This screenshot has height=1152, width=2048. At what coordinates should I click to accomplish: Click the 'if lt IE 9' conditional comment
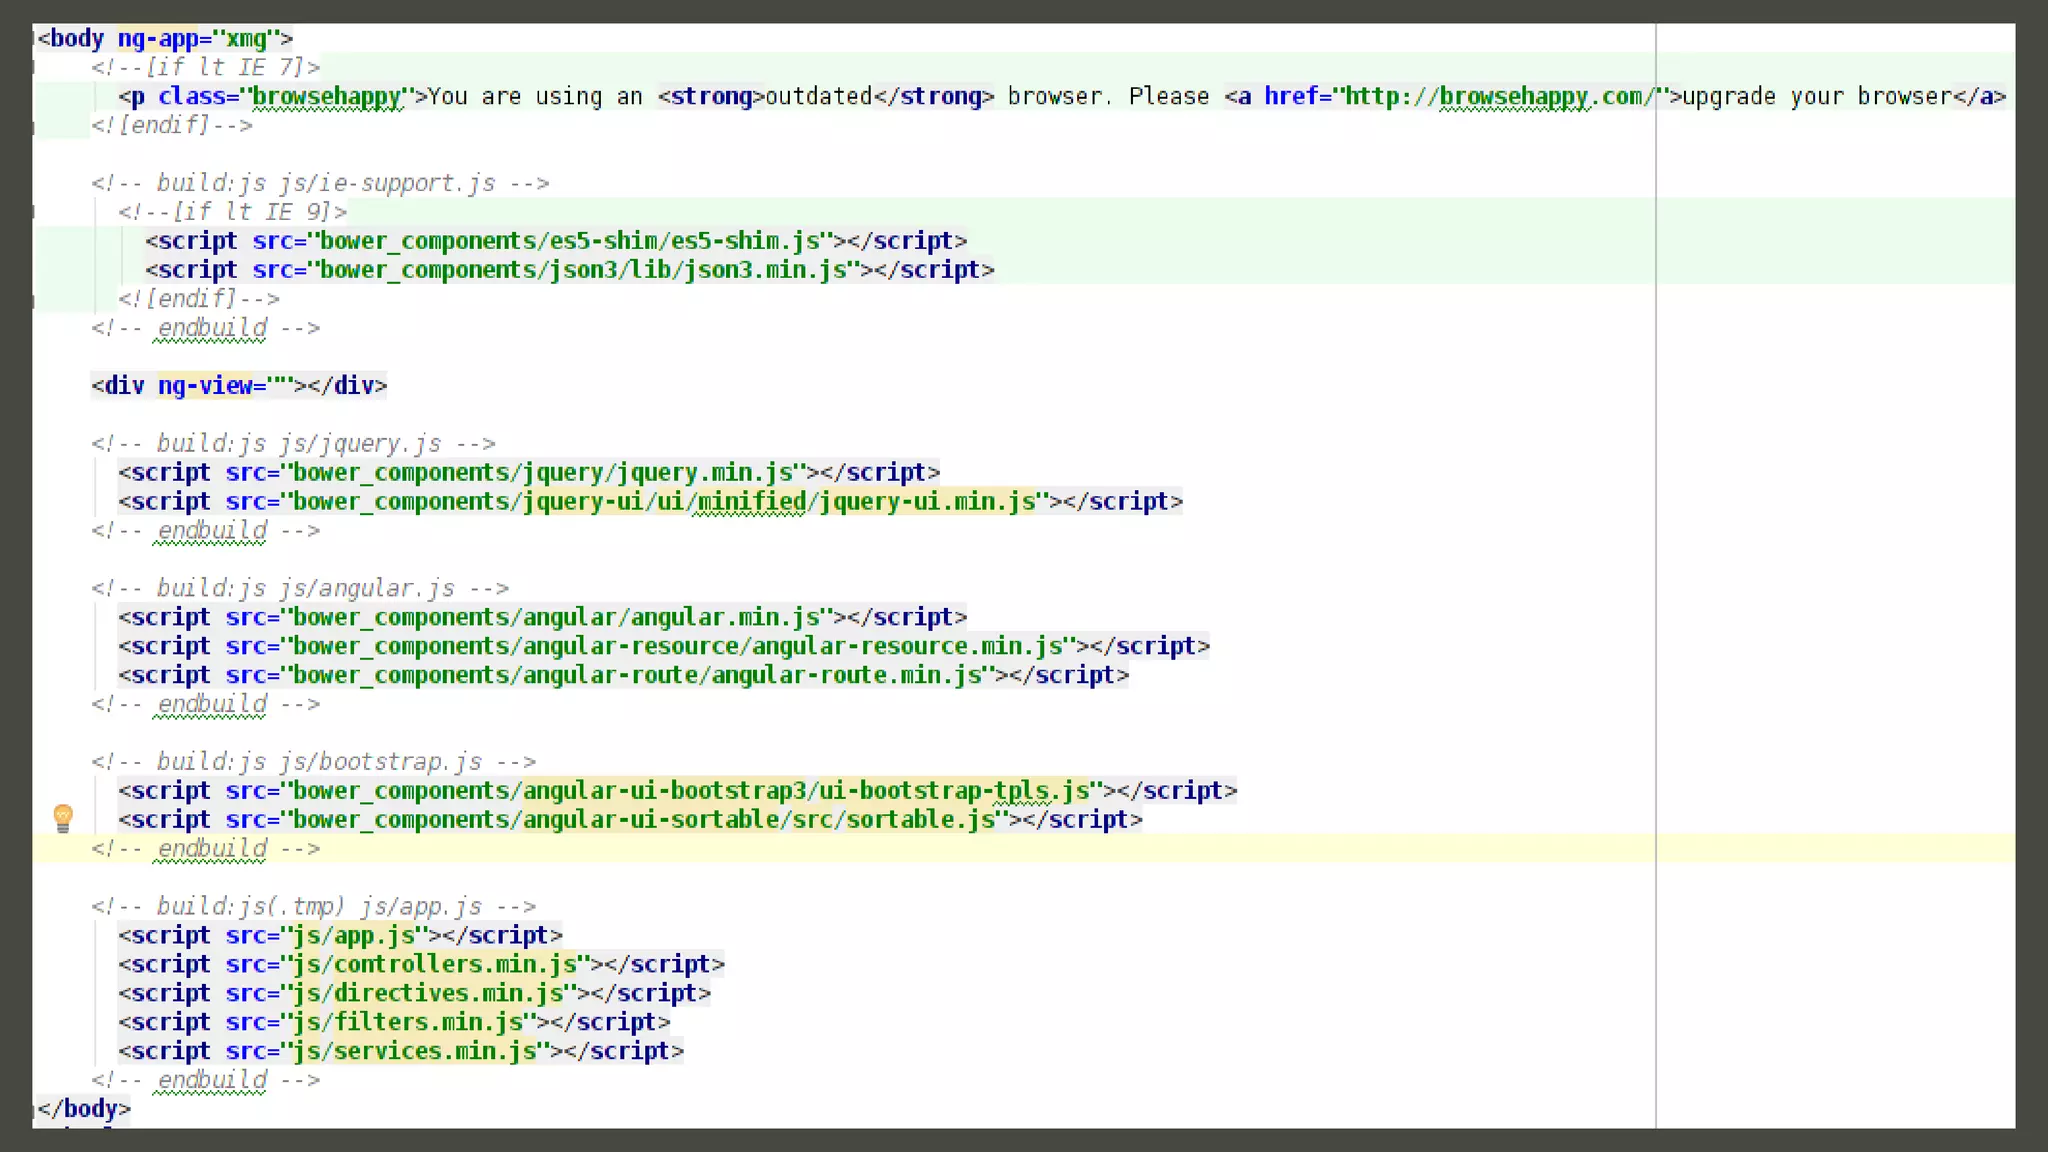click(232, 212)
